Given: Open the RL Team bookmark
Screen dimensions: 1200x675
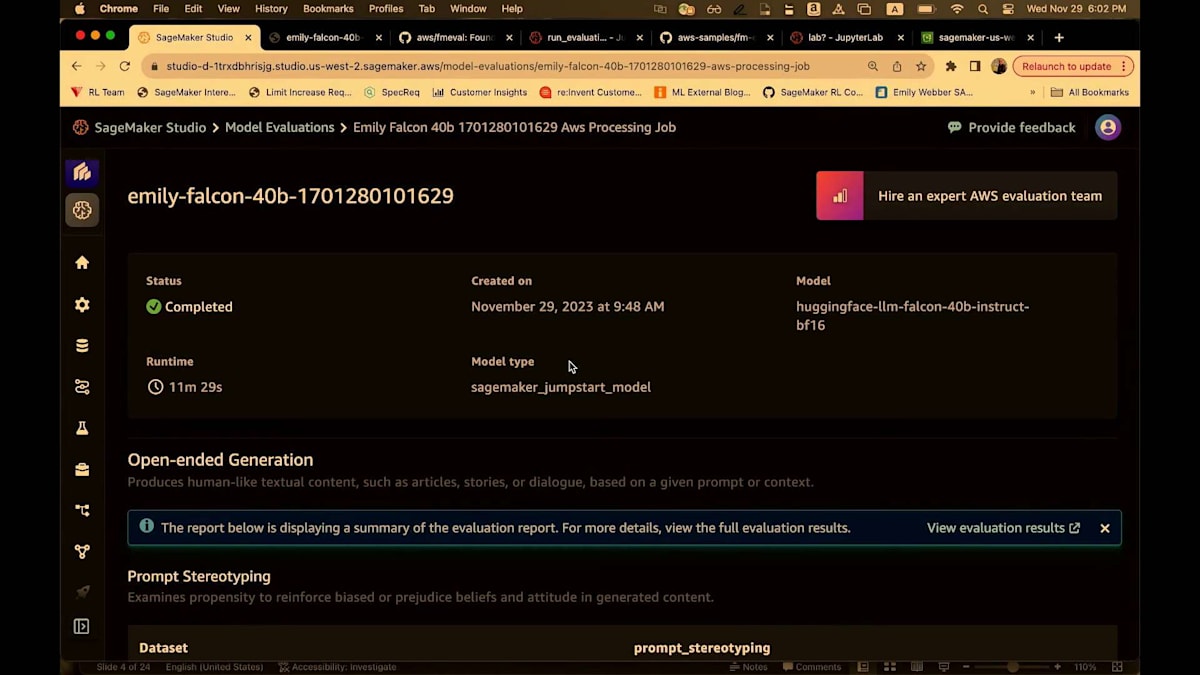Looking at the screenshot, I should (x=98, y=92).
